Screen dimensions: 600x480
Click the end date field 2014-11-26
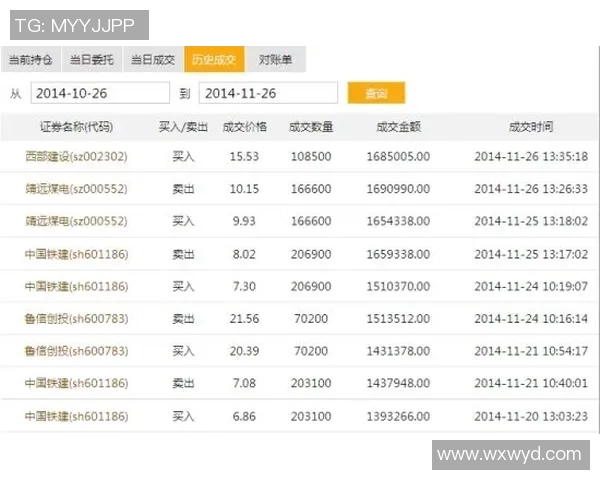tap(268, 93)
